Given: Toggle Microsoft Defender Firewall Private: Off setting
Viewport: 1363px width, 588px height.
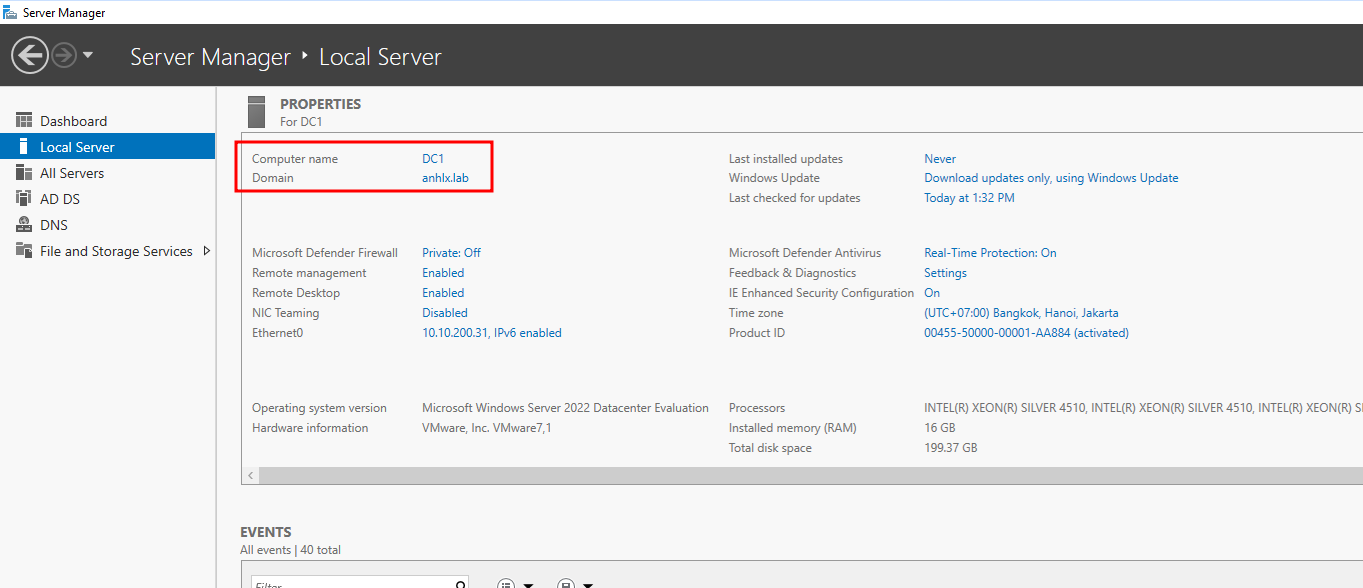Looking at the screenshot, I should (451, 253).
